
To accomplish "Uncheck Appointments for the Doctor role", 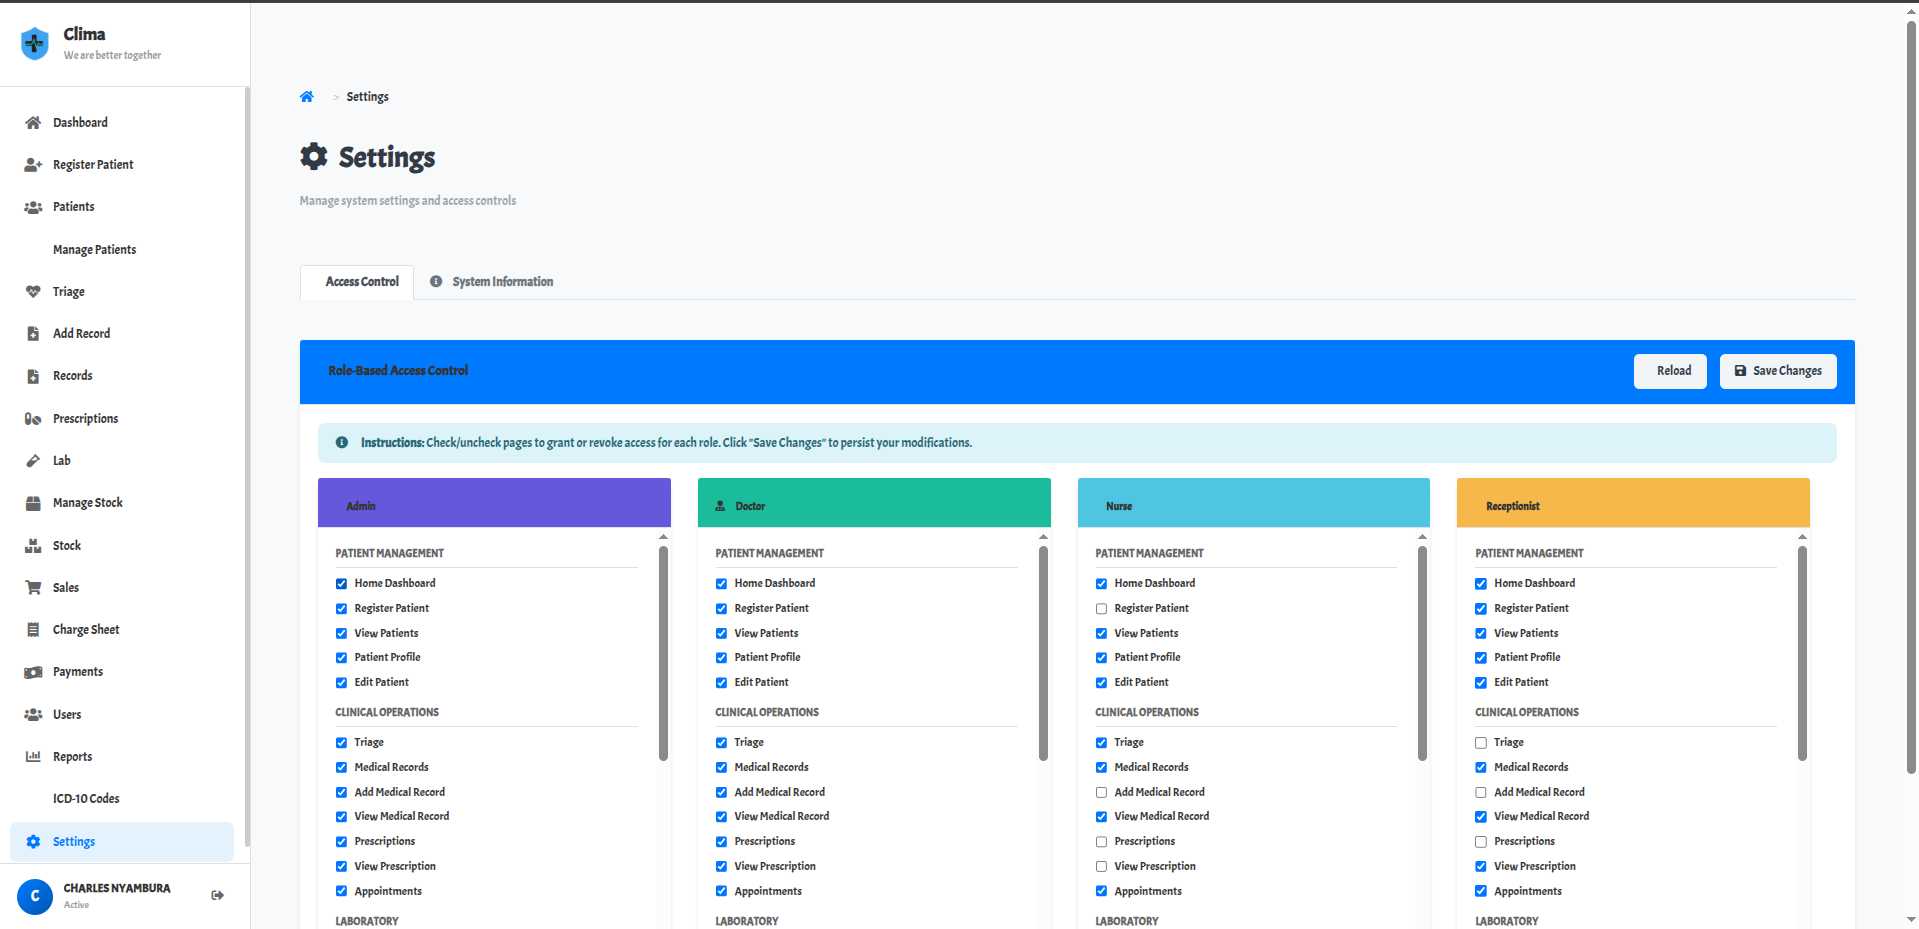I will tap(721, 892).
